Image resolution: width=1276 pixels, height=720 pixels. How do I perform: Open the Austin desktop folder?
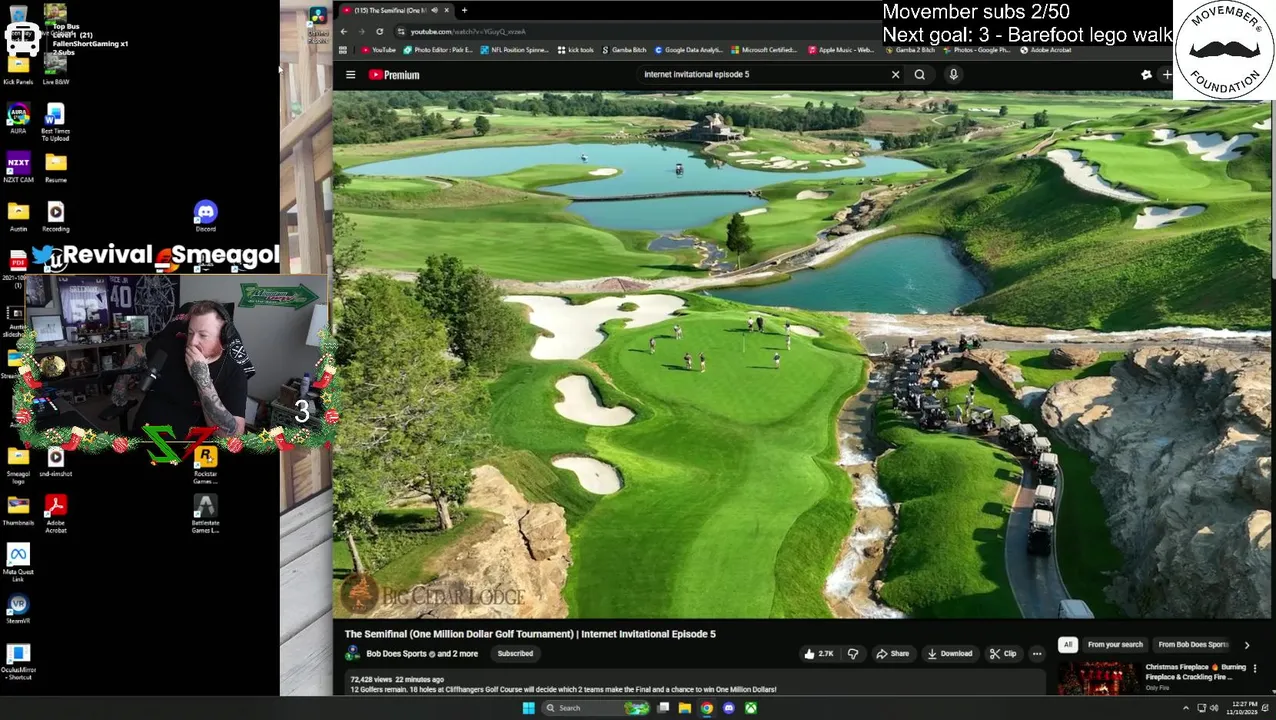click(18, 216)
